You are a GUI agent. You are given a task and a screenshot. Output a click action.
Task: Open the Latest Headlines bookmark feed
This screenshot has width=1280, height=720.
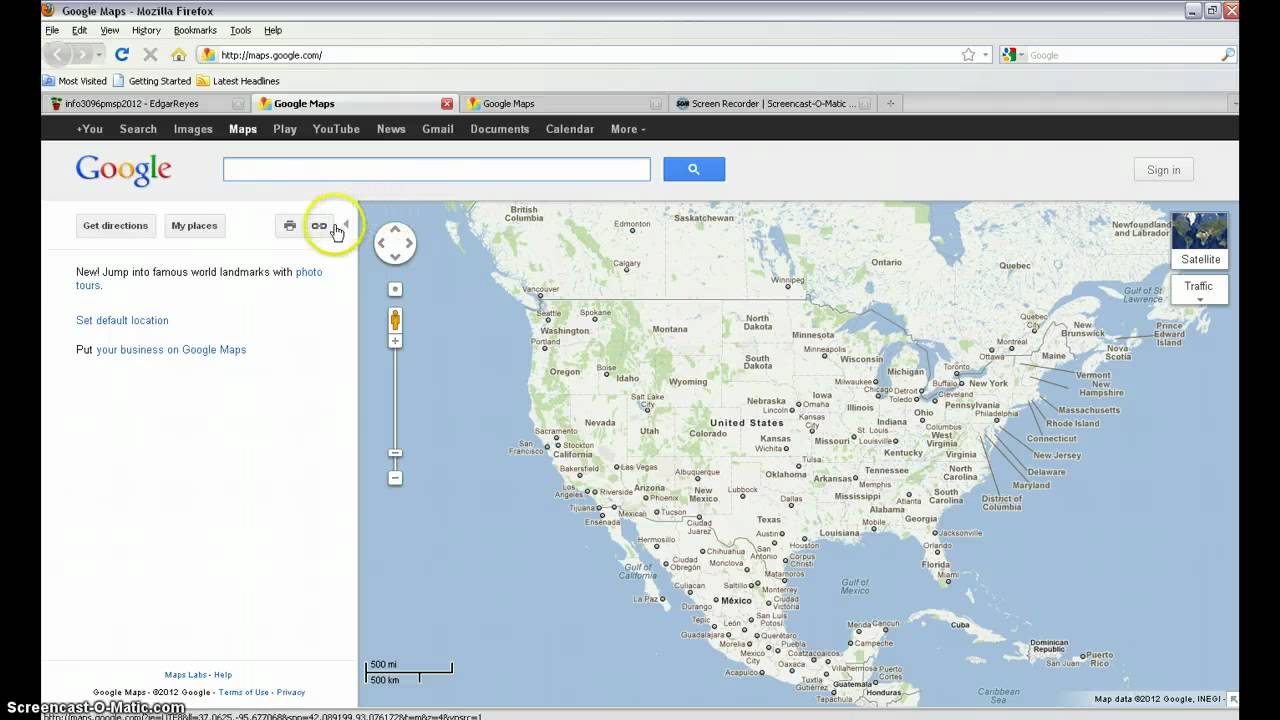point(238,81)
